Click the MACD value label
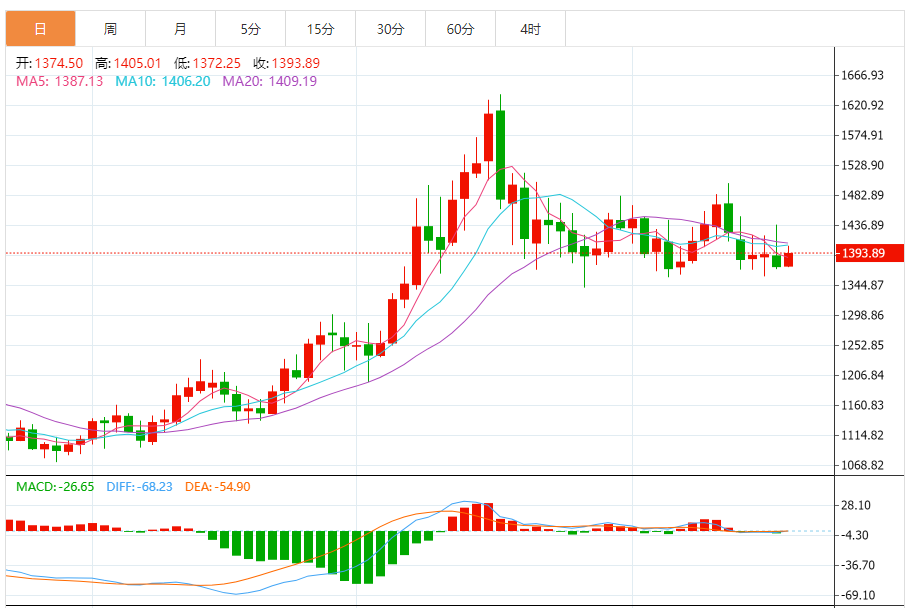Image resolution: width=908 pixels, height=608 pixels. (55, 487)
